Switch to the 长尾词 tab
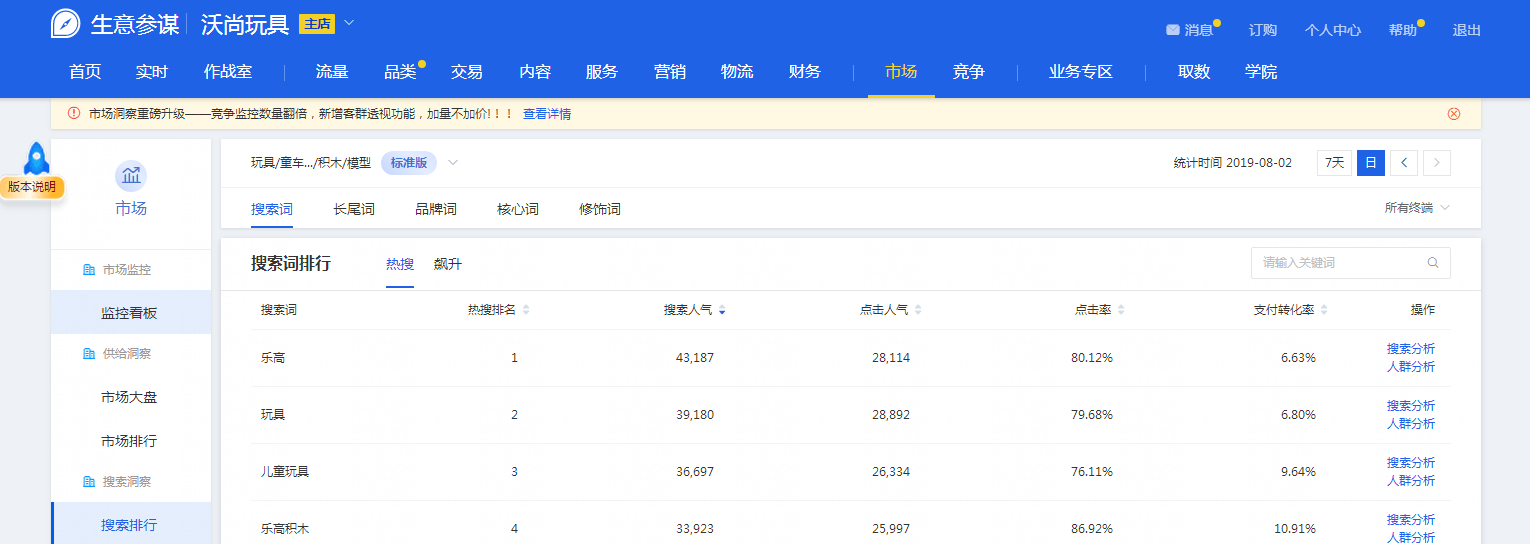1530x544 pixels. pos(354,209)
